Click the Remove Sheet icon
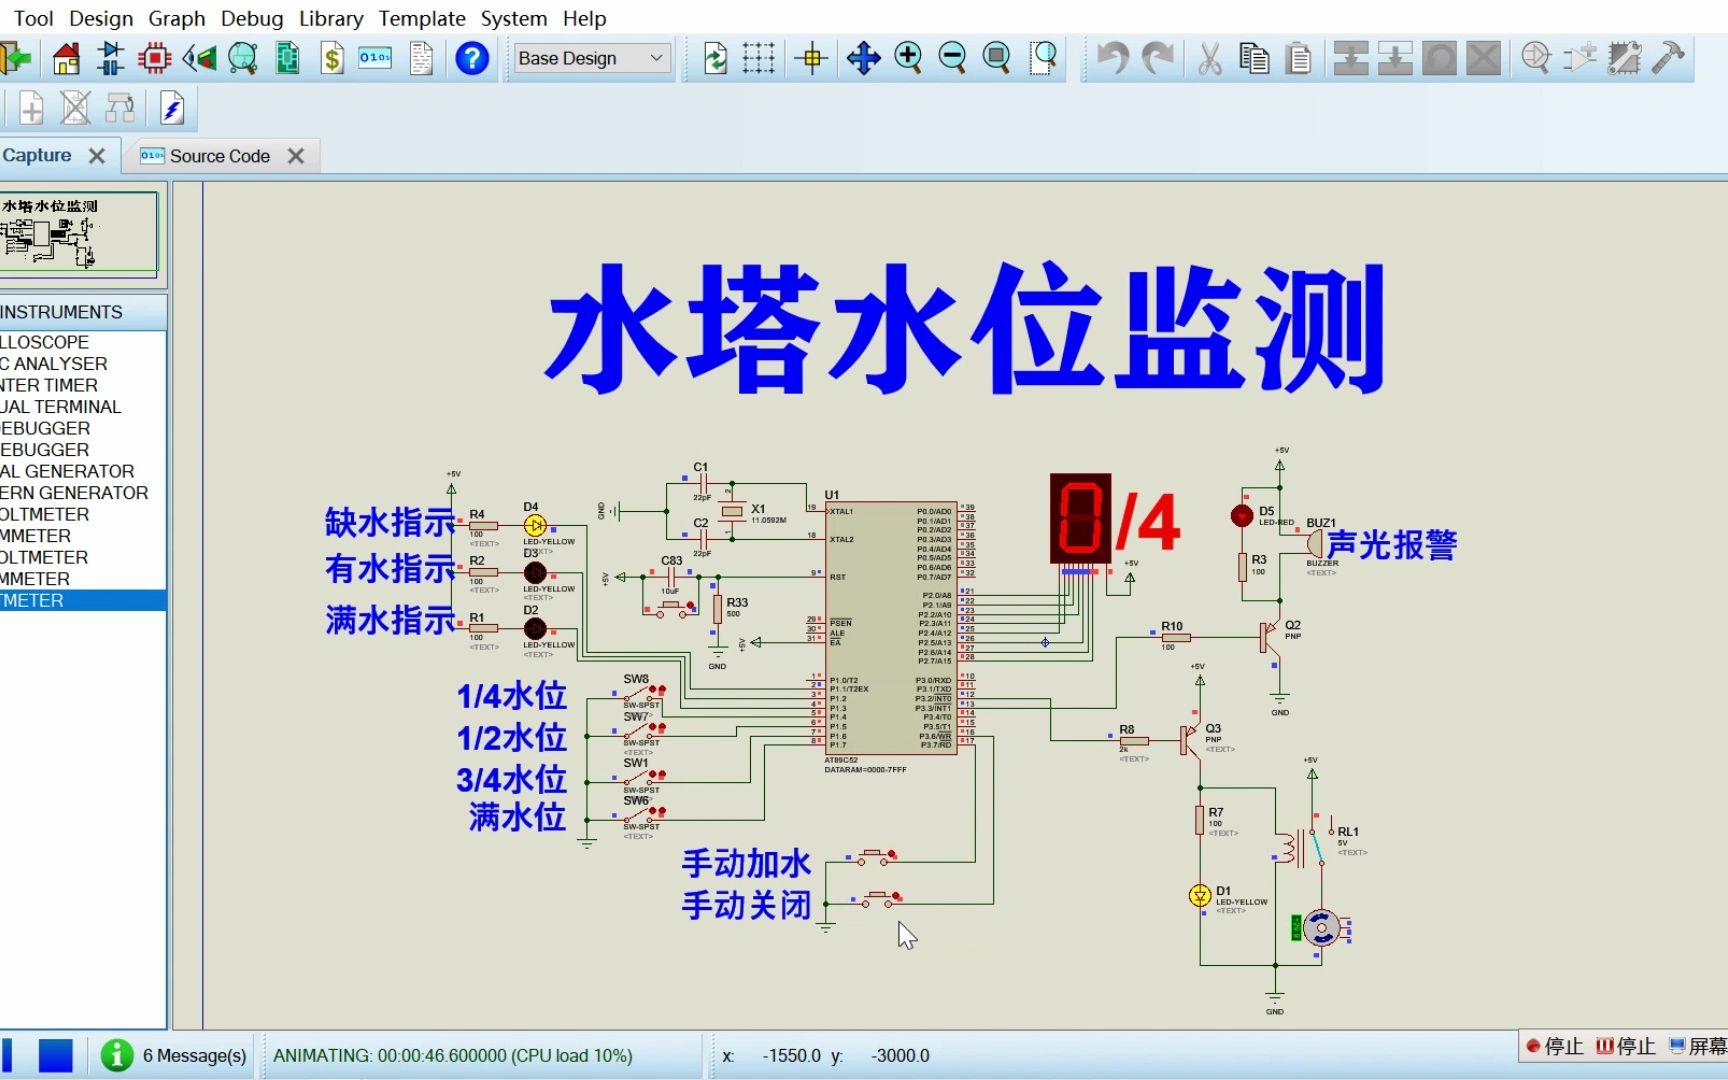 click(75, 108)
